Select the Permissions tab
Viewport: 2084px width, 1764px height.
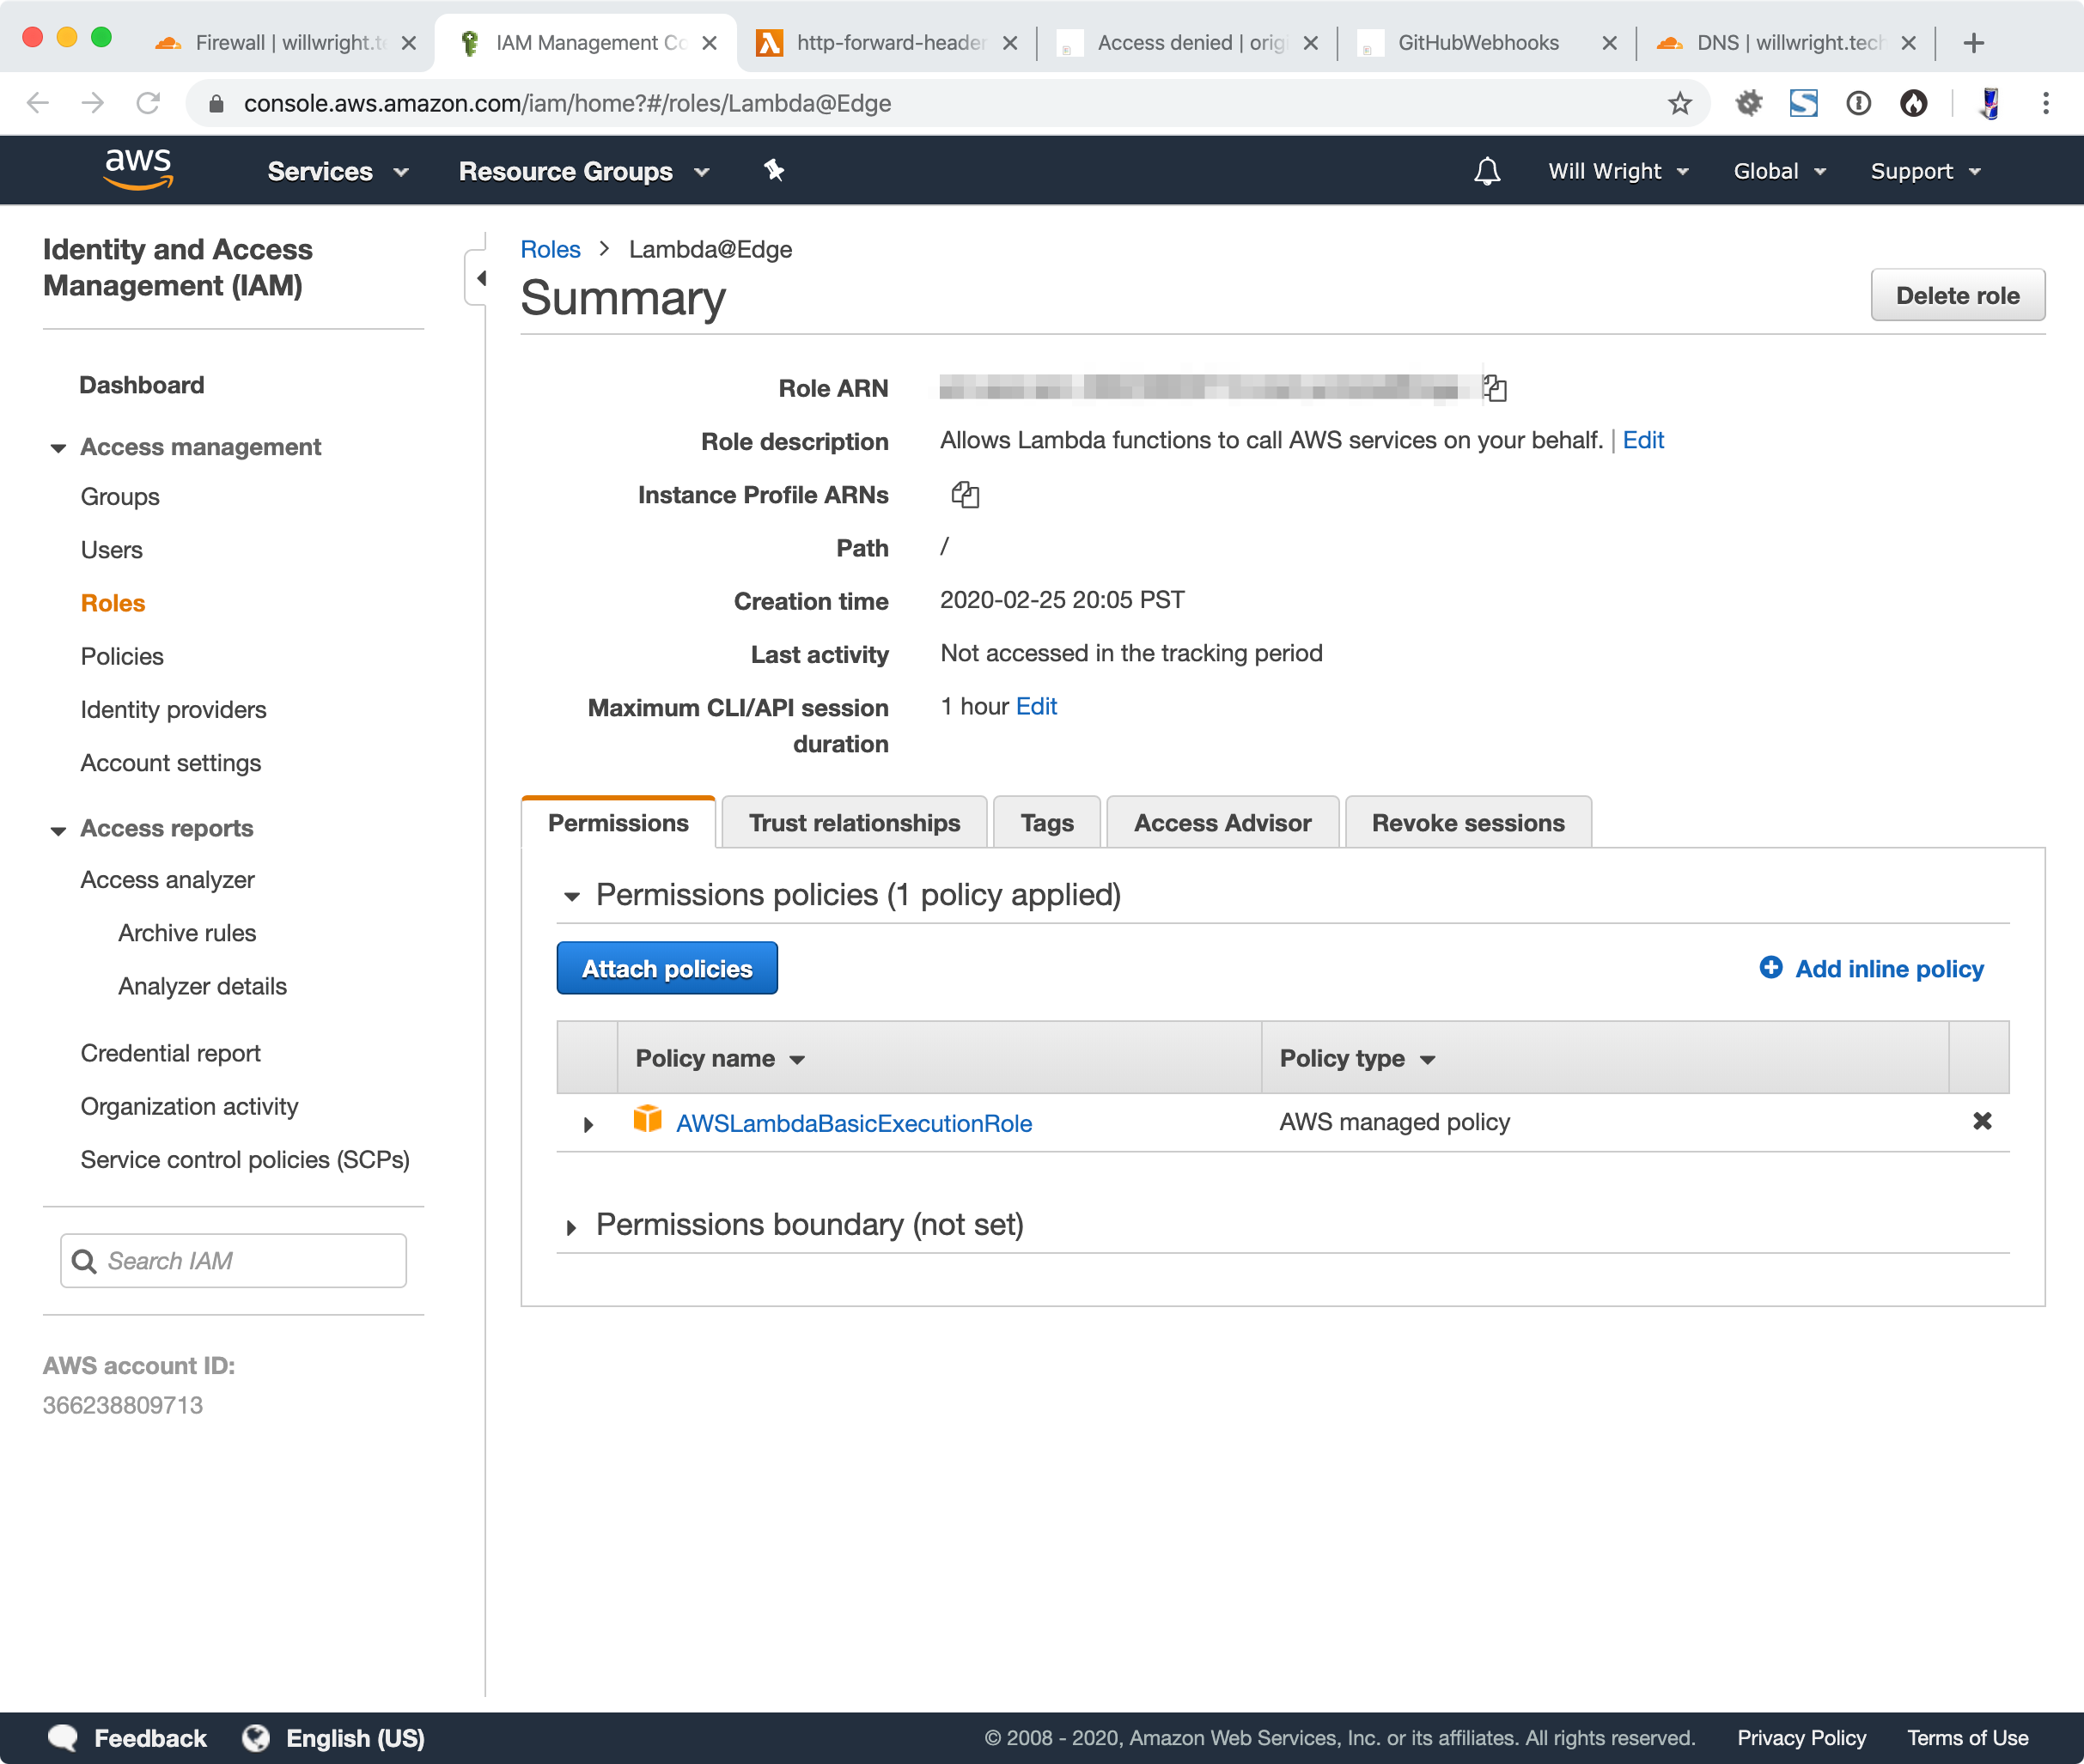click(618, 822)
